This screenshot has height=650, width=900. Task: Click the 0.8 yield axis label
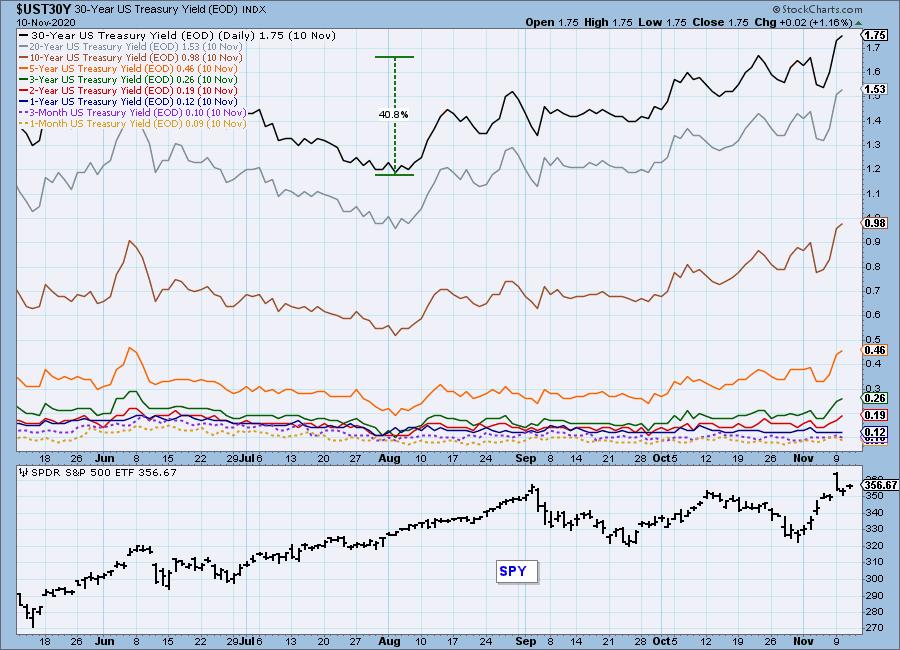873,266
